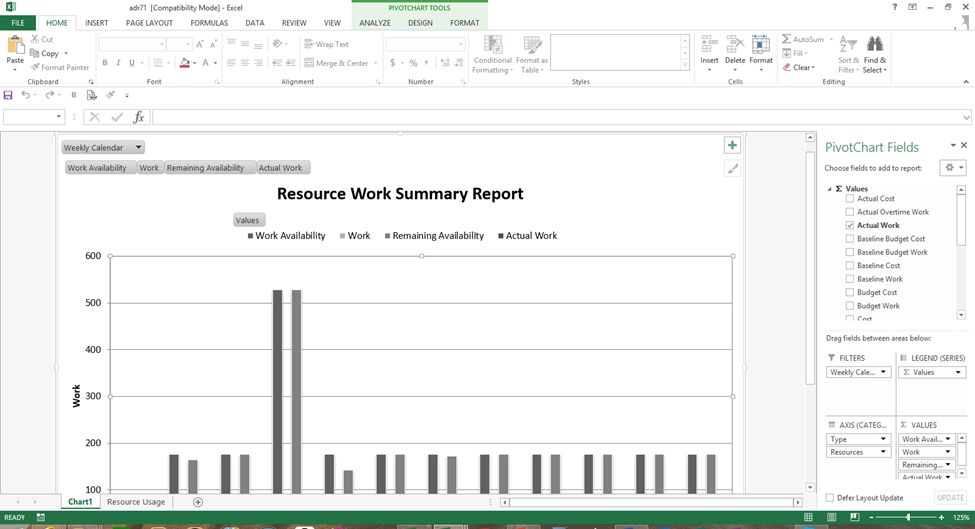Image resolution: width=975 pixels, height=529 pixels.
Task: Open the Weekly Calendar filter dropdown on chart
Action: point(138,147)
